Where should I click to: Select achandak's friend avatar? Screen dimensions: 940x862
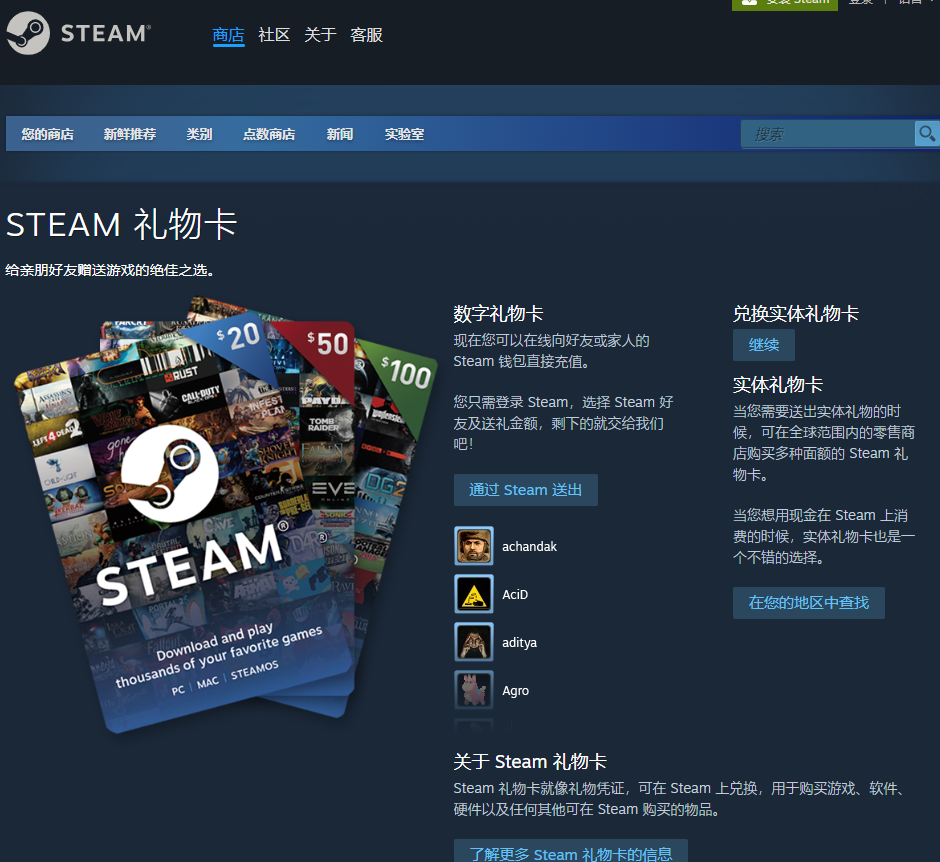tap(474, 546)
